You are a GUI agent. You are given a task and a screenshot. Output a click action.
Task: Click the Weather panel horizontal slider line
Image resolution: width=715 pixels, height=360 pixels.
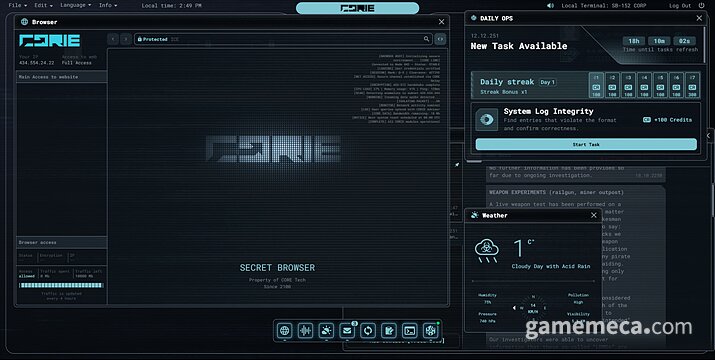[533, 281]
